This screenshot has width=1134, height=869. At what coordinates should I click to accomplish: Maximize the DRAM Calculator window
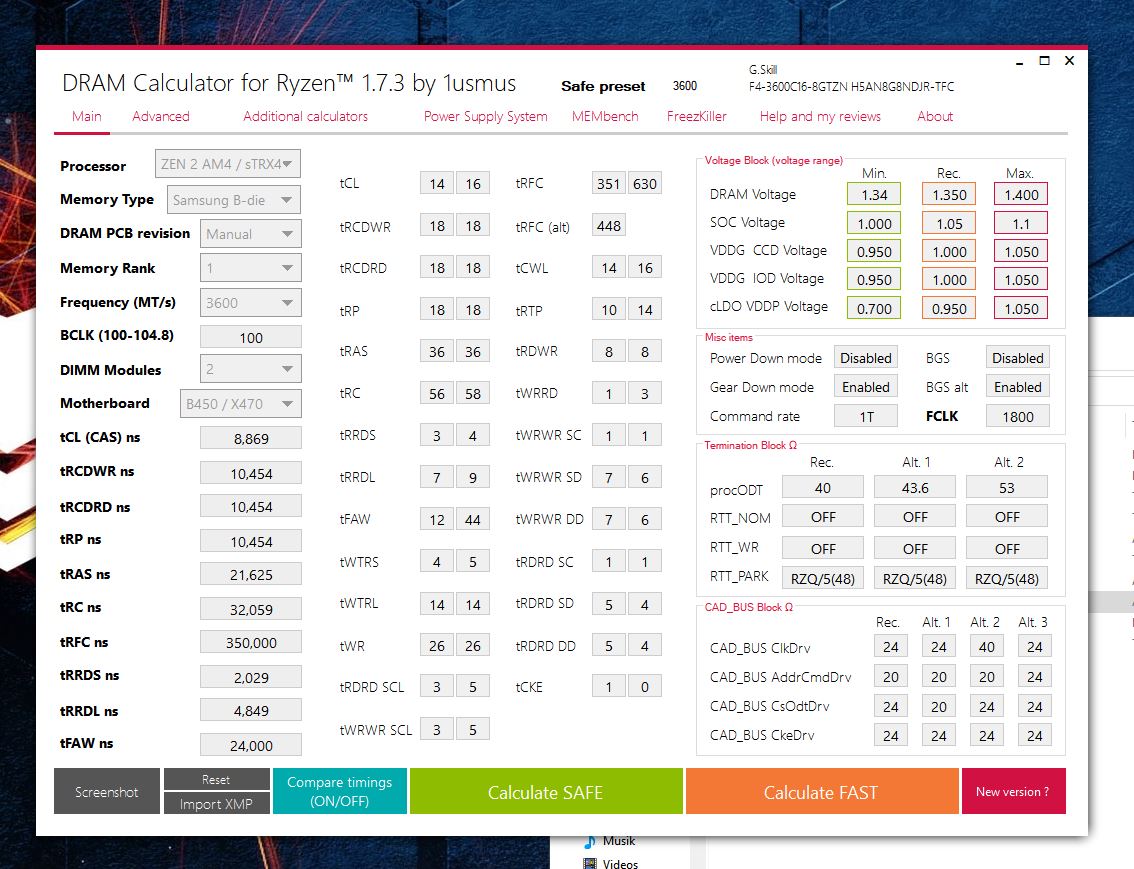pyautogui.click(x=1044, y=61)
